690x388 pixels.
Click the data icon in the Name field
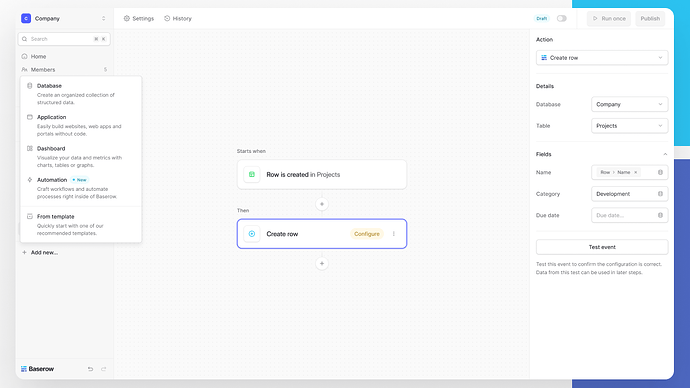pyautogui.click(x=660, y=172)
